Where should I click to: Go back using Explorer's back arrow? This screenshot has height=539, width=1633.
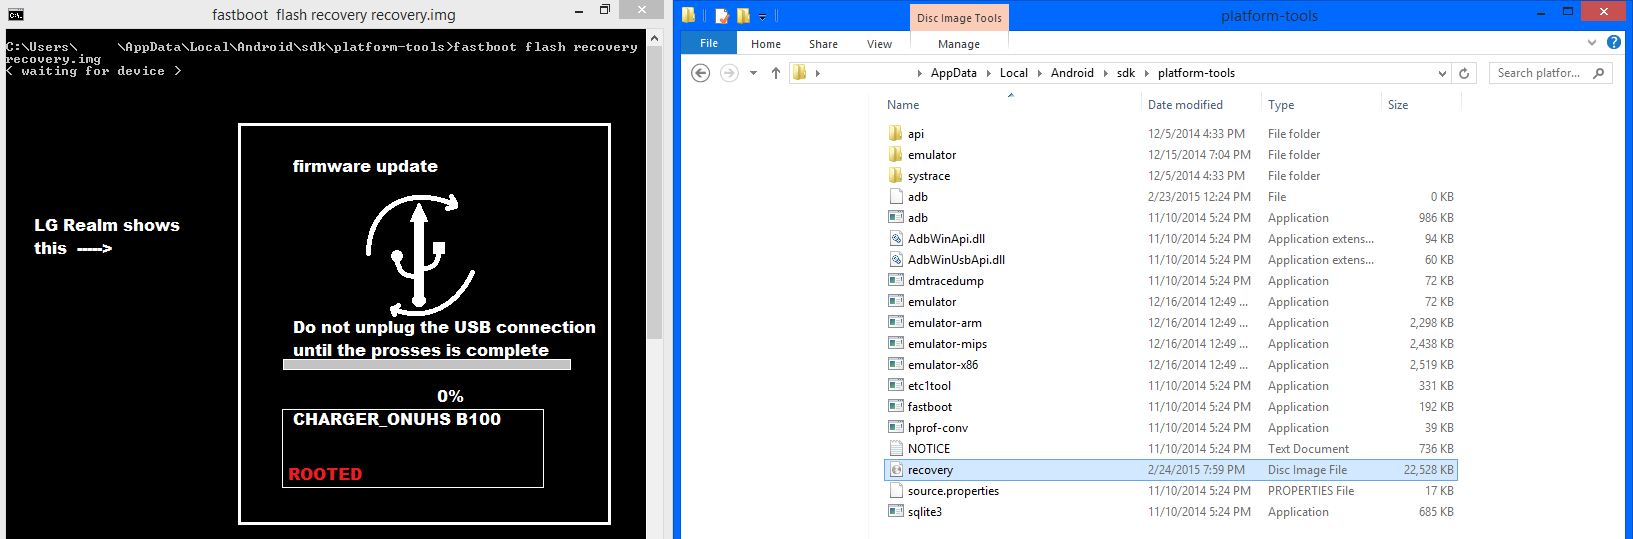click(701, 73)
